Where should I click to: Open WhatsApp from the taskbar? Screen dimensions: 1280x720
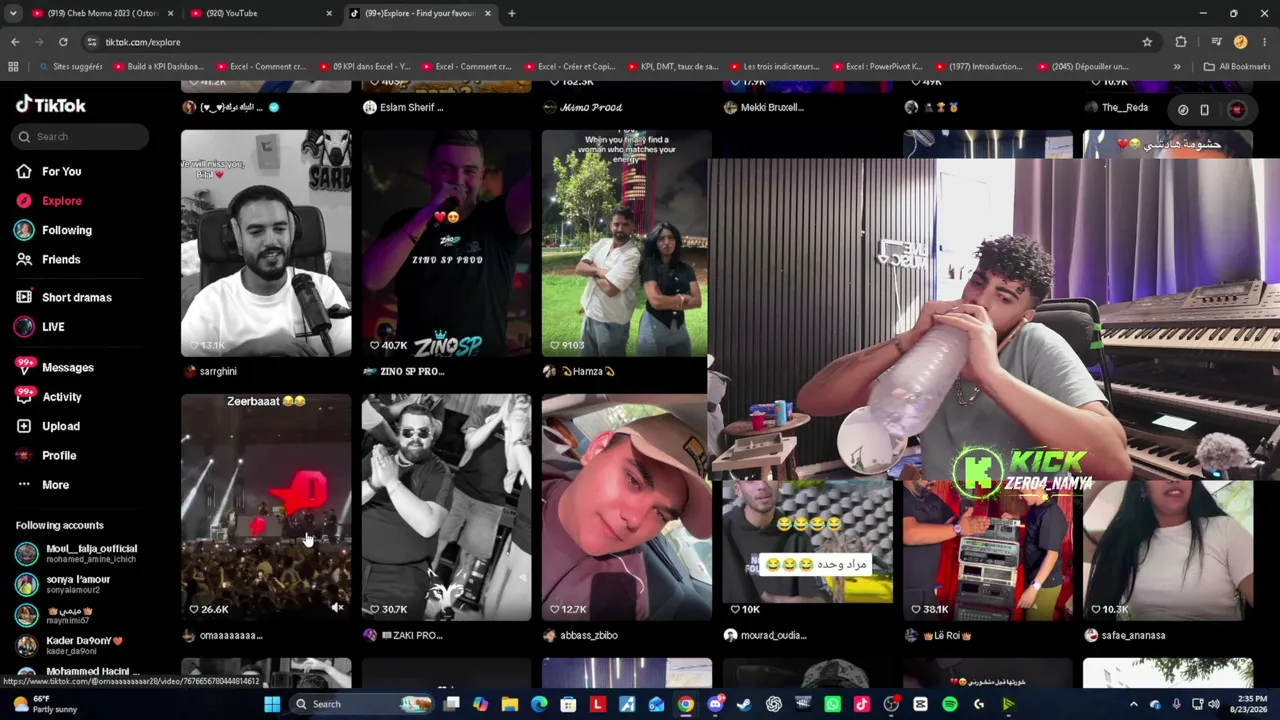832,704
